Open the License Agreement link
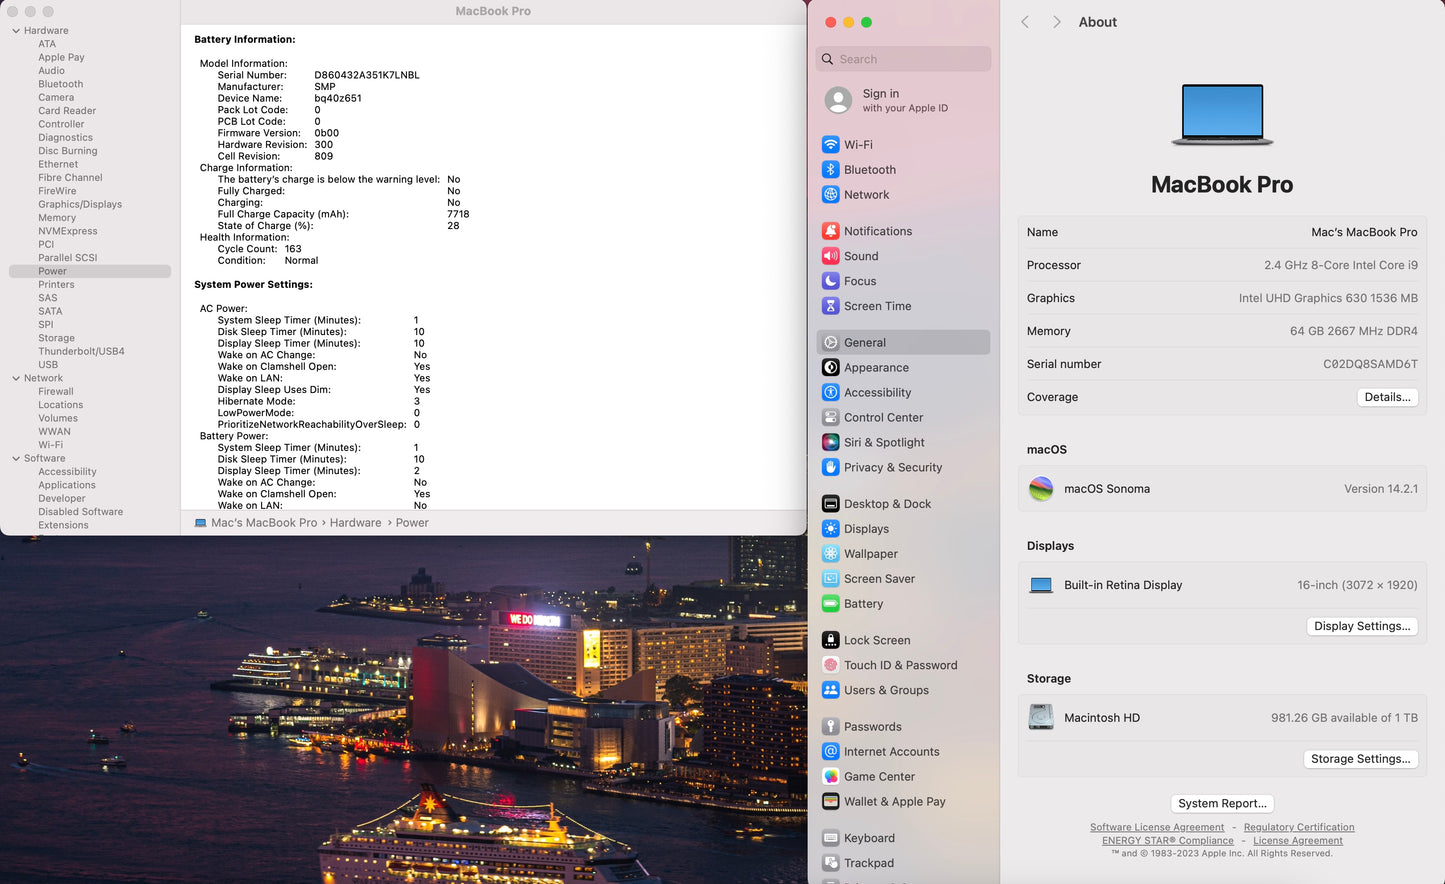The image size is (1445, 884). click(1298, 841)
